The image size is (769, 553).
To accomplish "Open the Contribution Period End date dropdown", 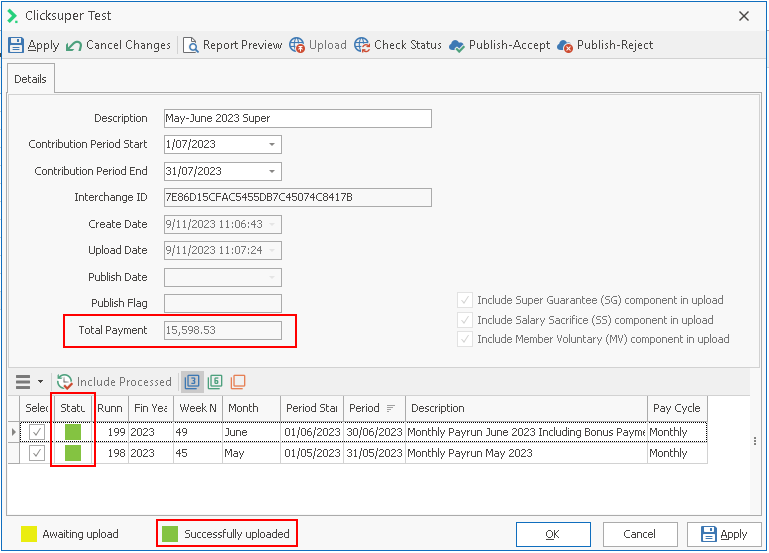I will [272, 171].
